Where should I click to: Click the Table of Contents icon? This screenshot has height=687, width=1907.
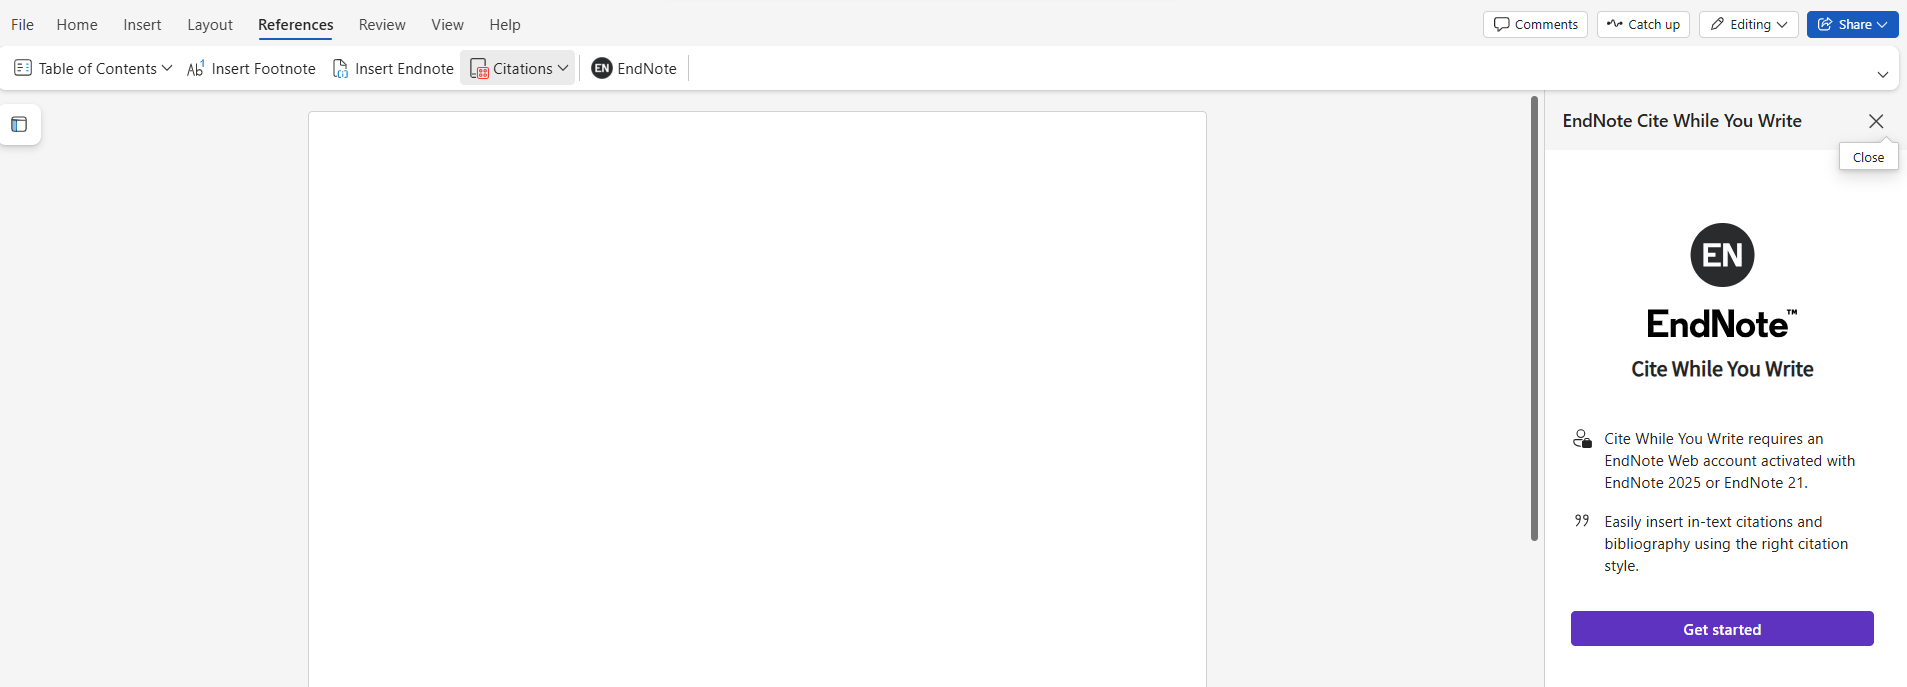tap(23, 68)
